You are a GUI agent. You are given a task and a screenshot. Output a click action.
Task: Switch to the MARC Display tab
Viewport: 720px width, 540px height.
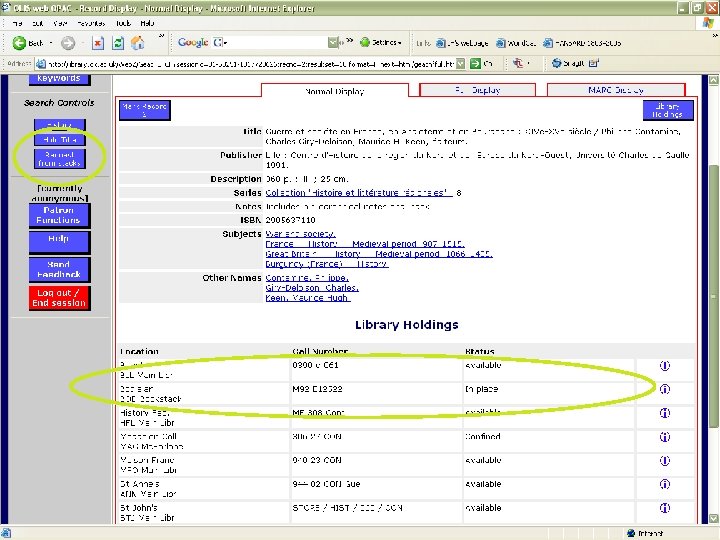click(614, 90)
